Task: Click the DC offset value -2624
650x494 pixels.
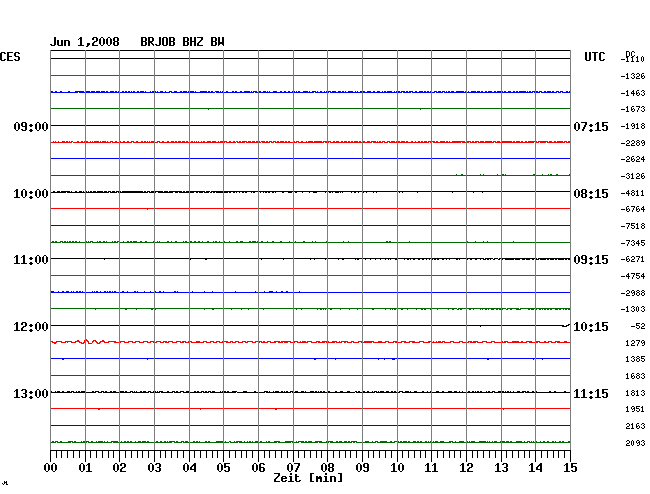Action: point(633,160)
